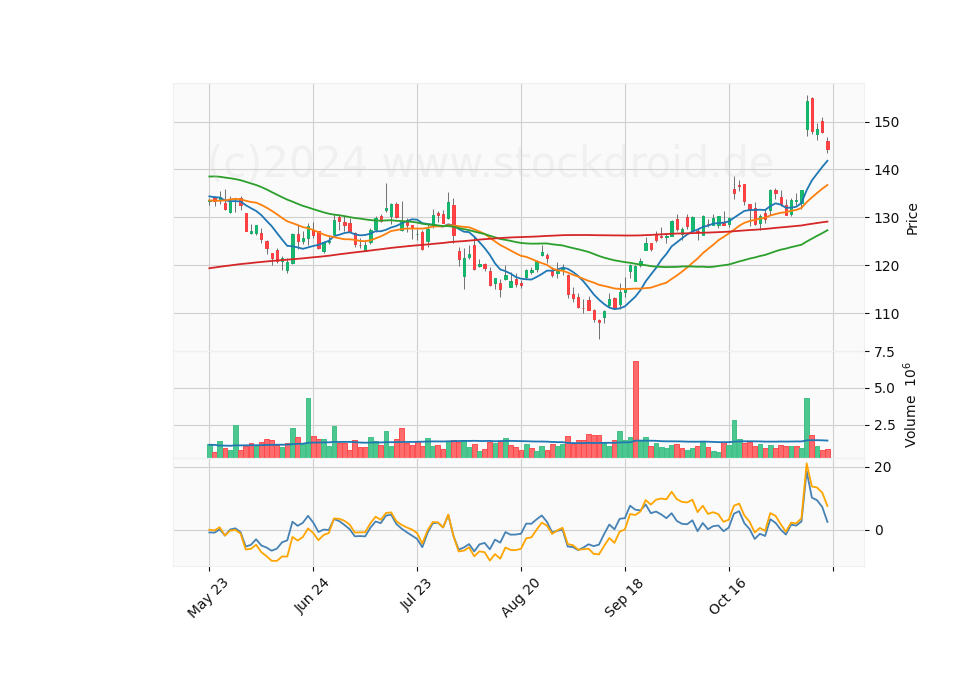Viewport: 960px width, 690px height.
Task: Click the 5.0 volume tick label
Action: (x=884, y=388)
